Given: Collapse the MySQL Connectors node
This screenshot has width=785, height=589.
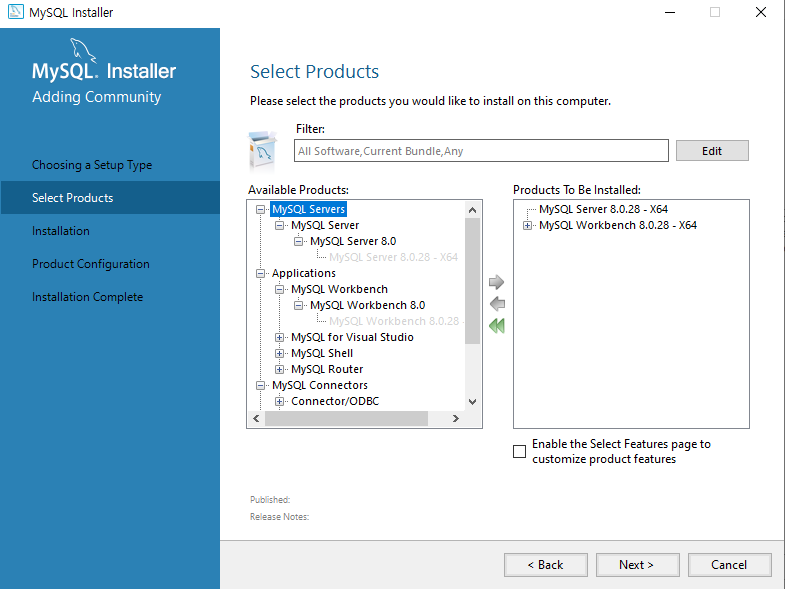Looking at the screenshot, I should (260, 386).
